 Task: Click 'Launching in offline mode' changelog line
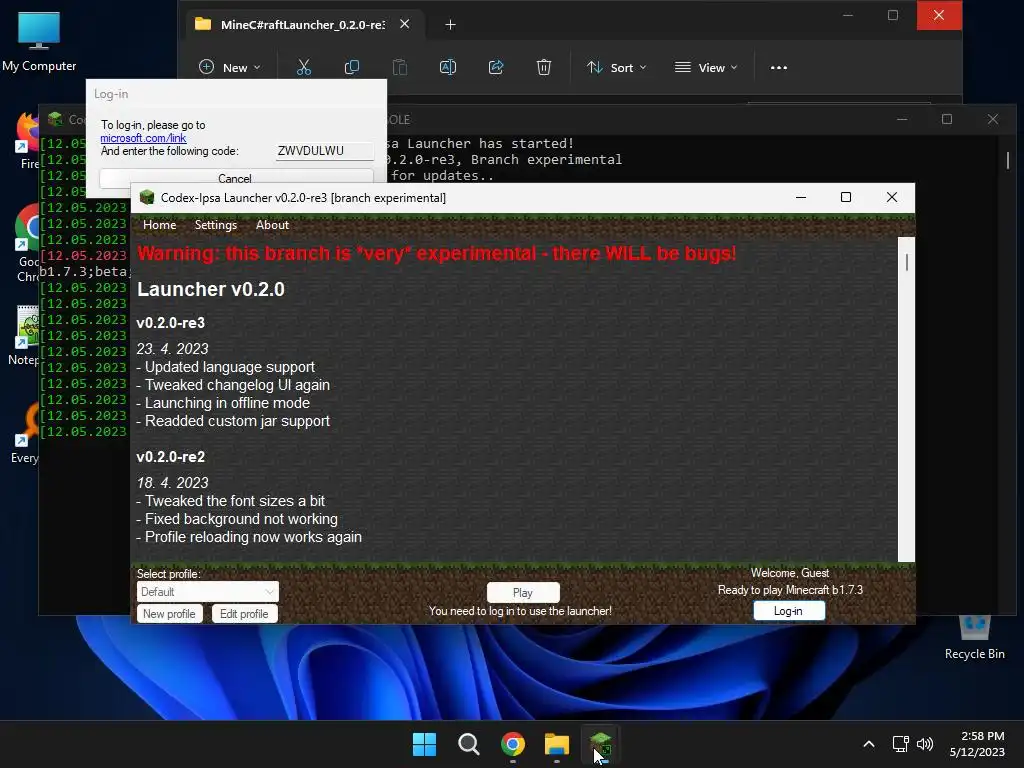pos(223,403)
